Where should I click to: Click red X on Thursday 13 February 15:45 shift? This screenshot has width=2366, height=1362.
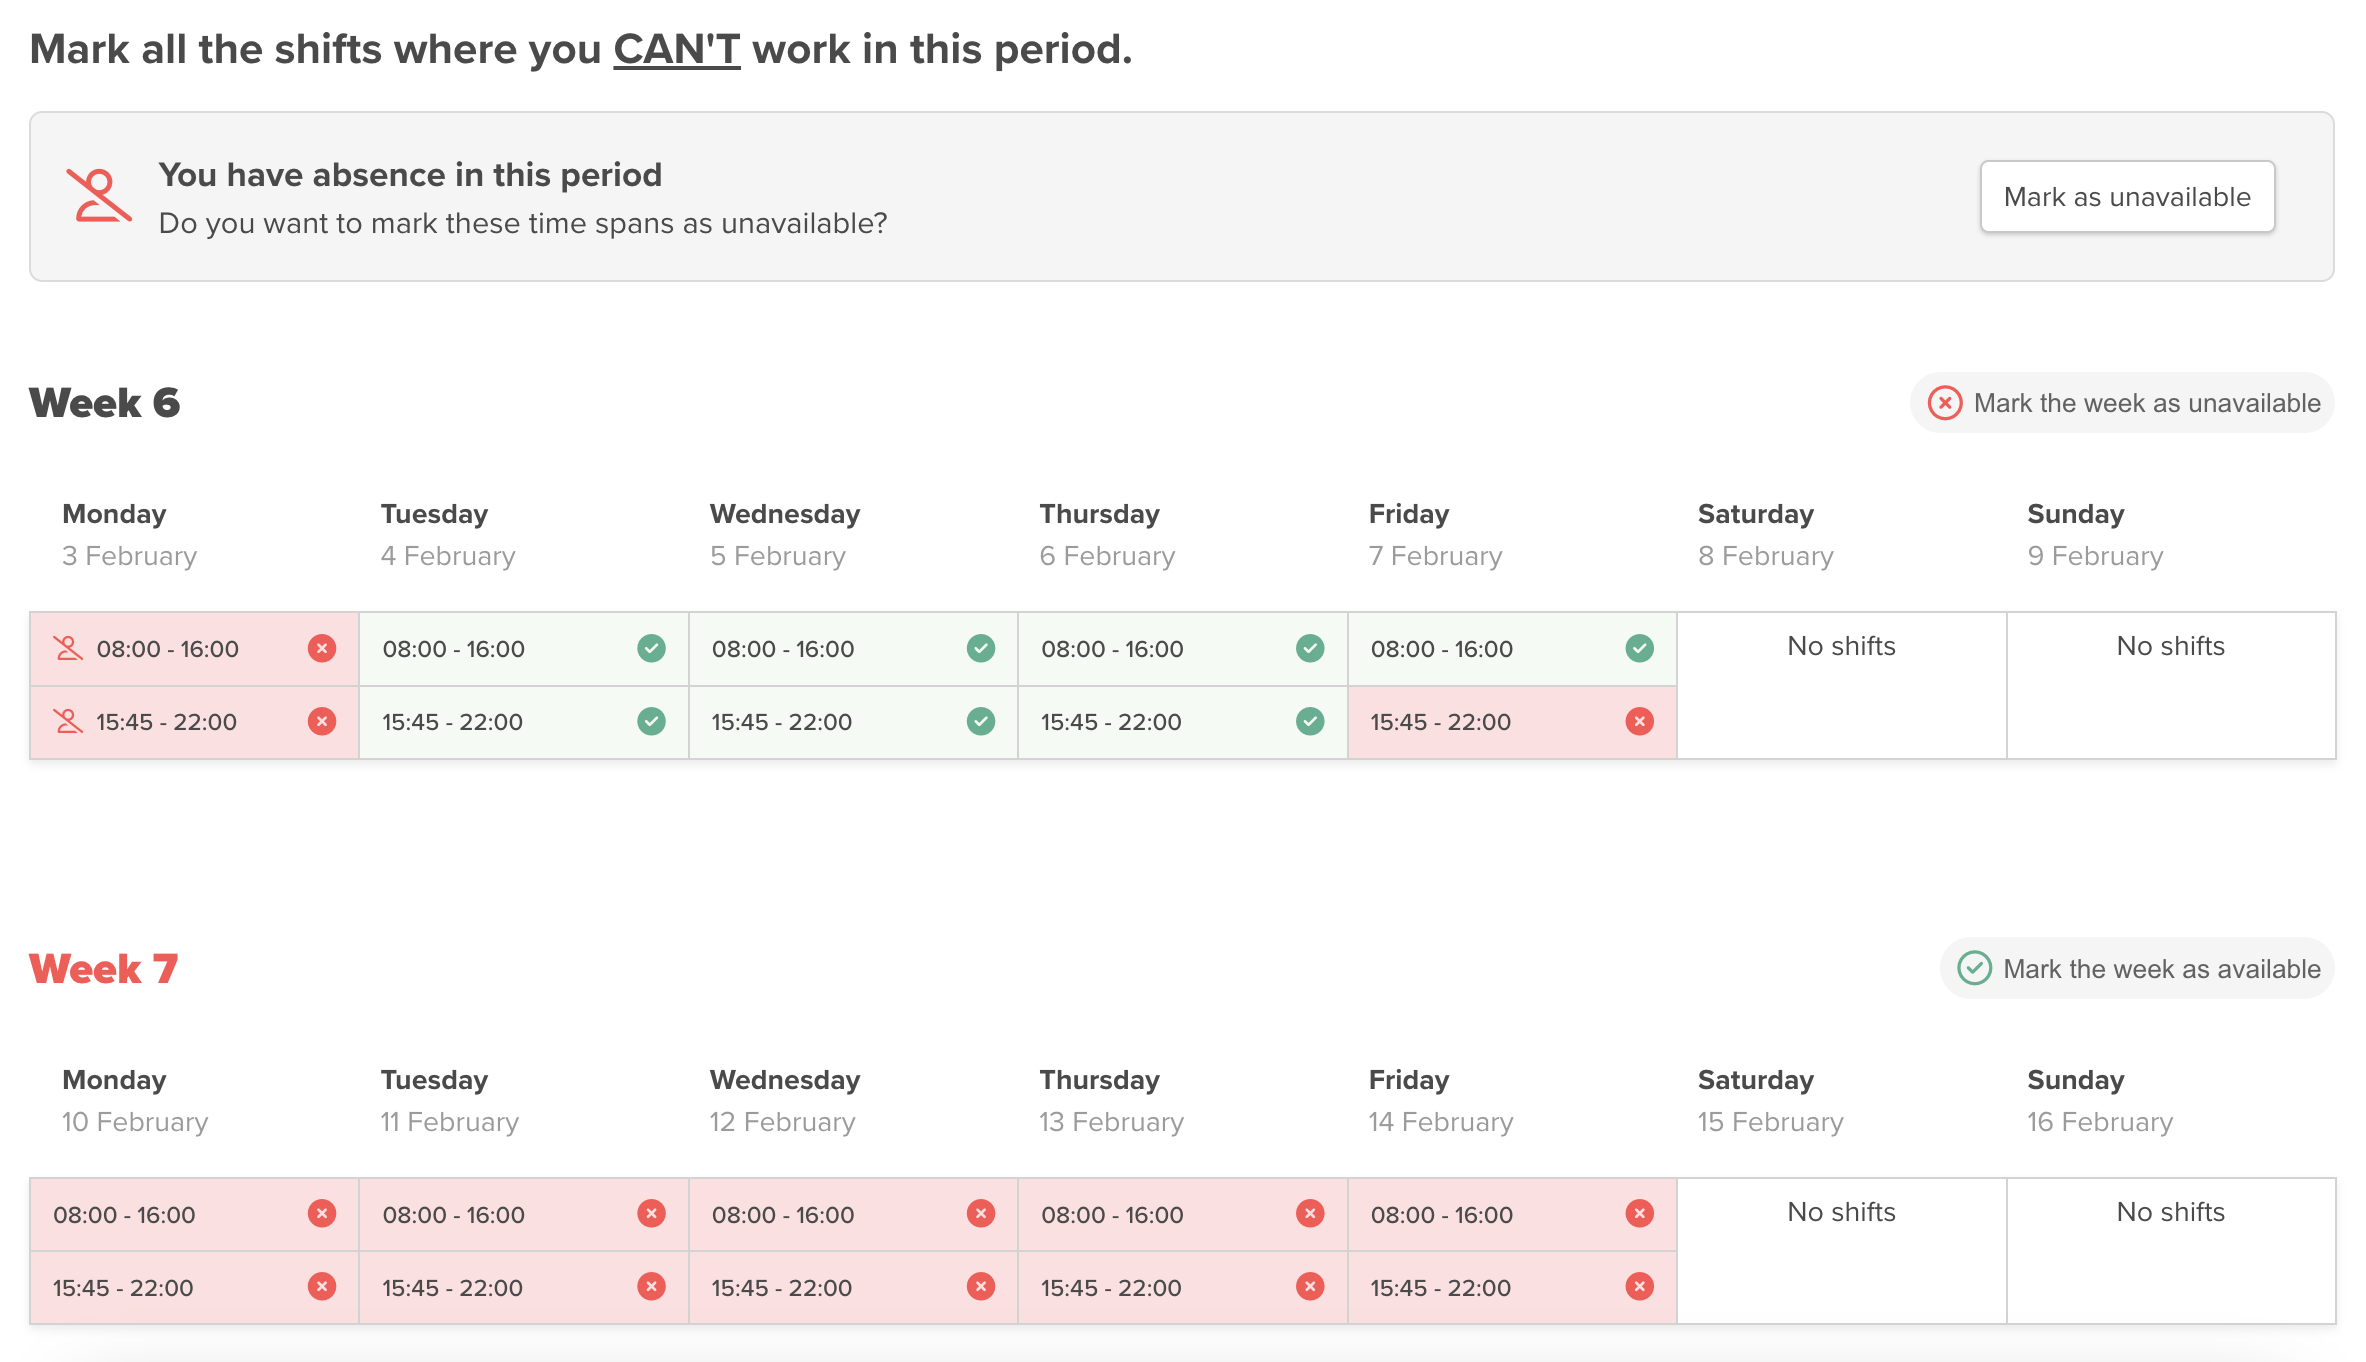tap(1309, 1287)
